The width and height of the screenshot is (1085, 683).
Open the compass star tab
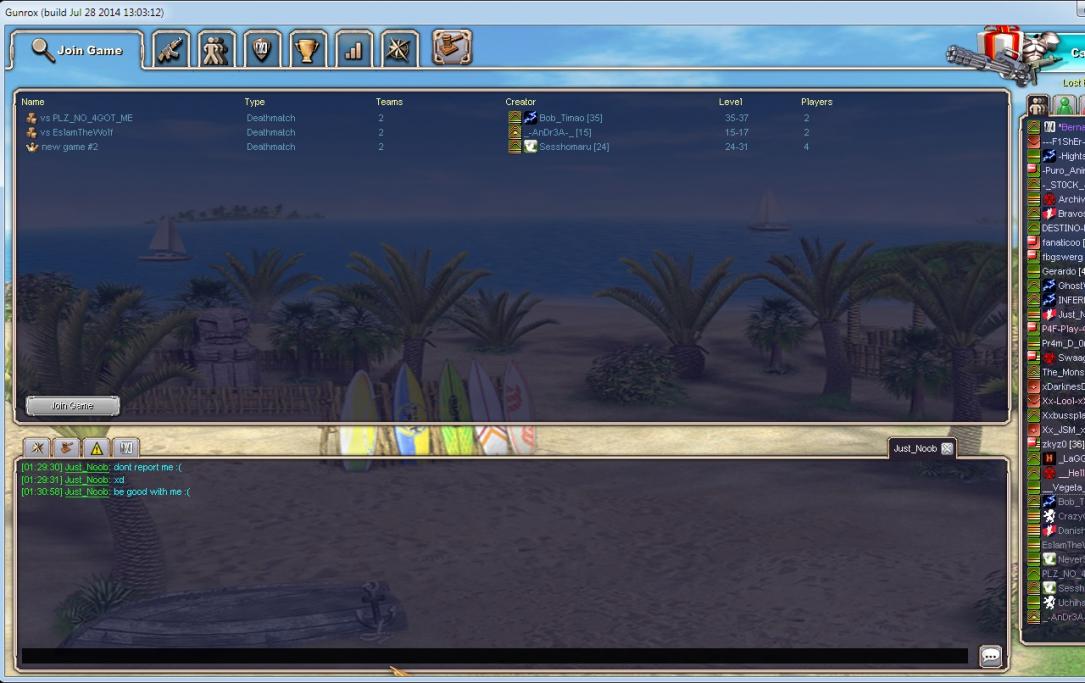(399, 50)
